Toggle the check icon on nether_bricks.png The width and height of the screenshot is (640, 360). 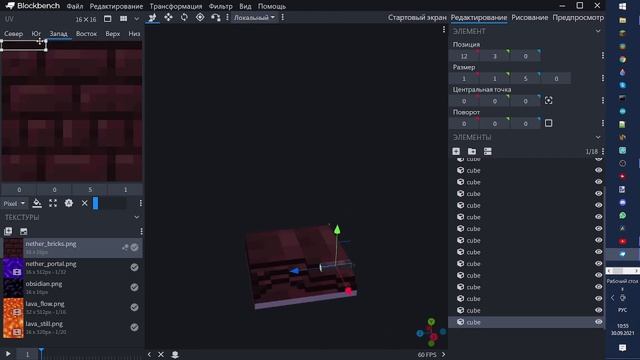(x=134, y=247)
